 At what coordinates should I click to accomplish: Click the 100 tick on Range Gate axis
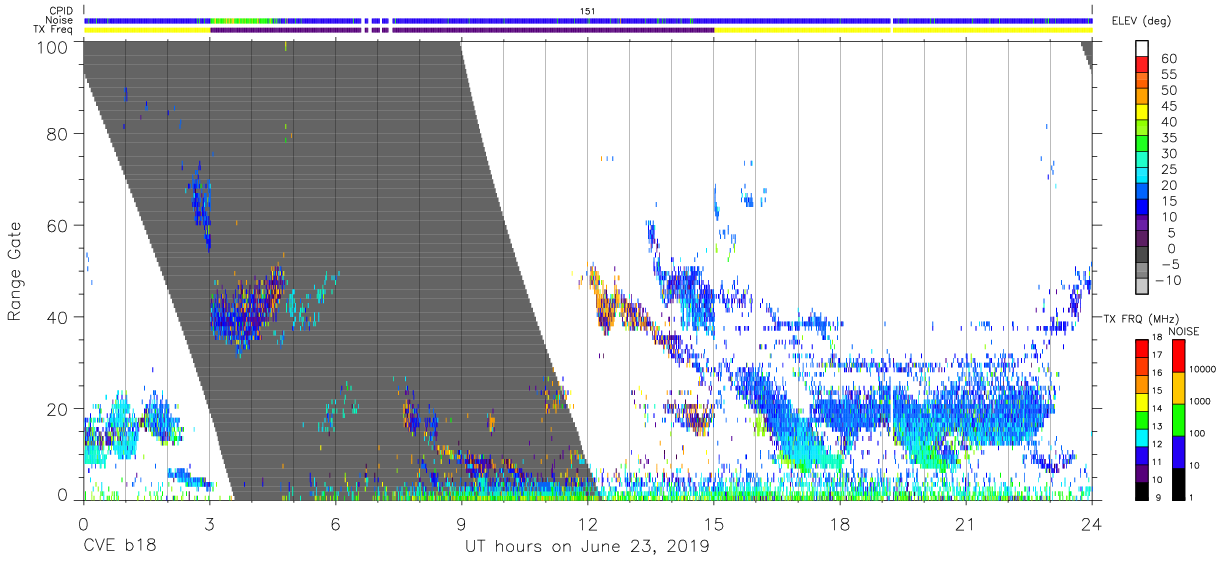(x=53, y=46)
